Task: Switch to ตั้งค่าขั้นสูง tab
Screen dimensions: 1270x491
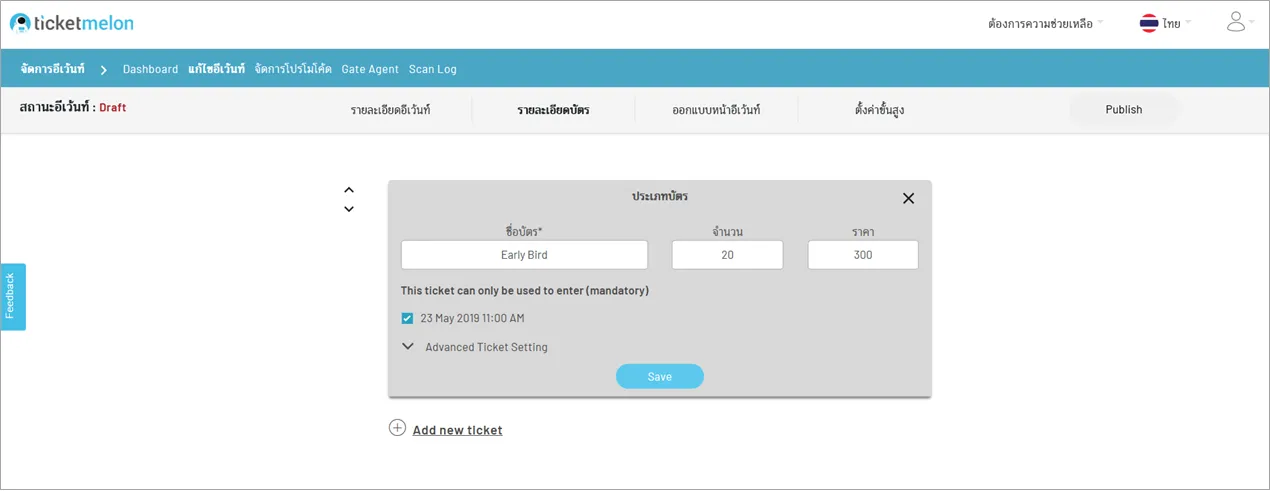Action: click(880, 109)
